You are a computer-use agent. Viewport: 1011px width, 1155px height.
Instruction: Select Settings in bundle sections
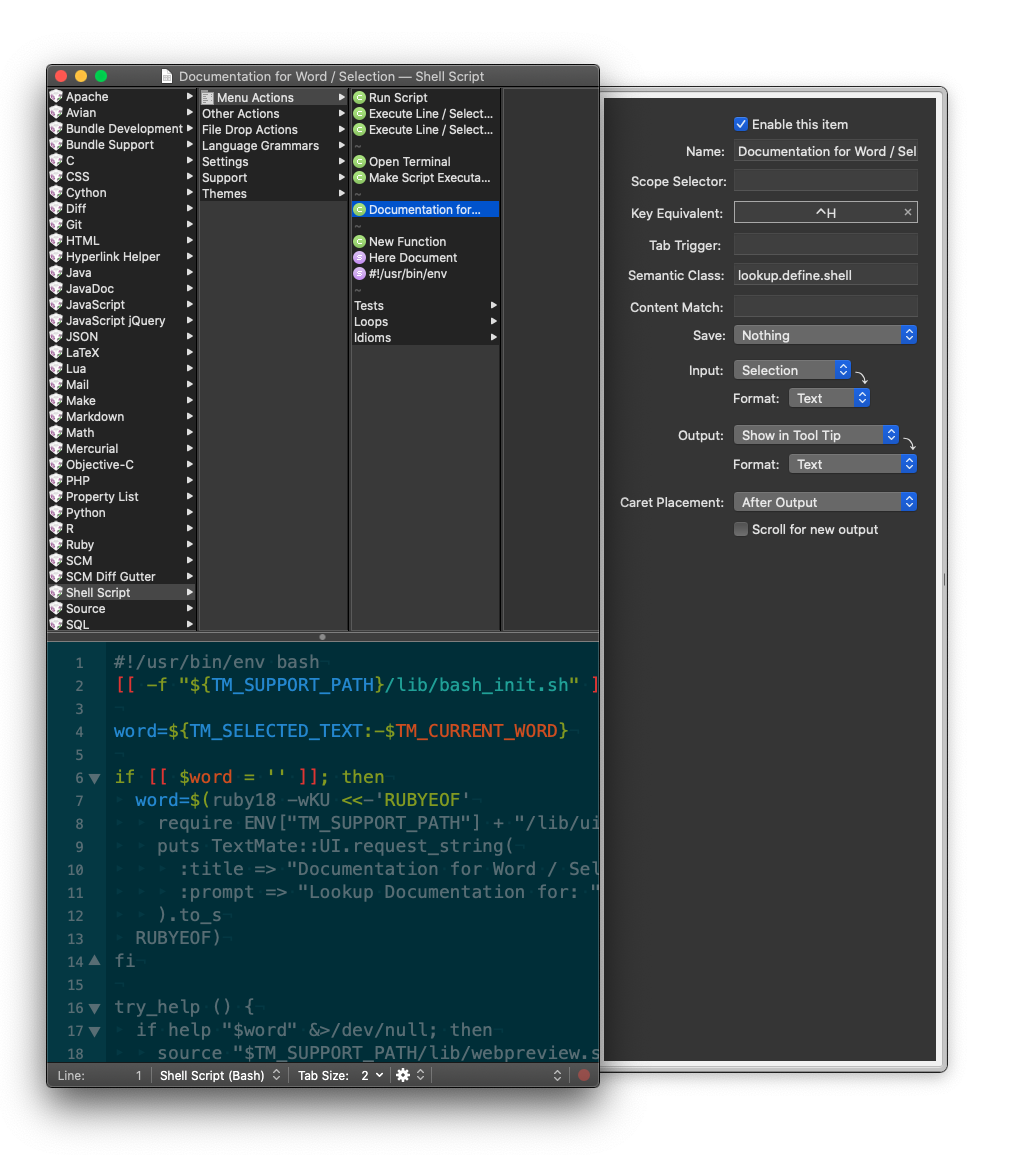[273, 161]
